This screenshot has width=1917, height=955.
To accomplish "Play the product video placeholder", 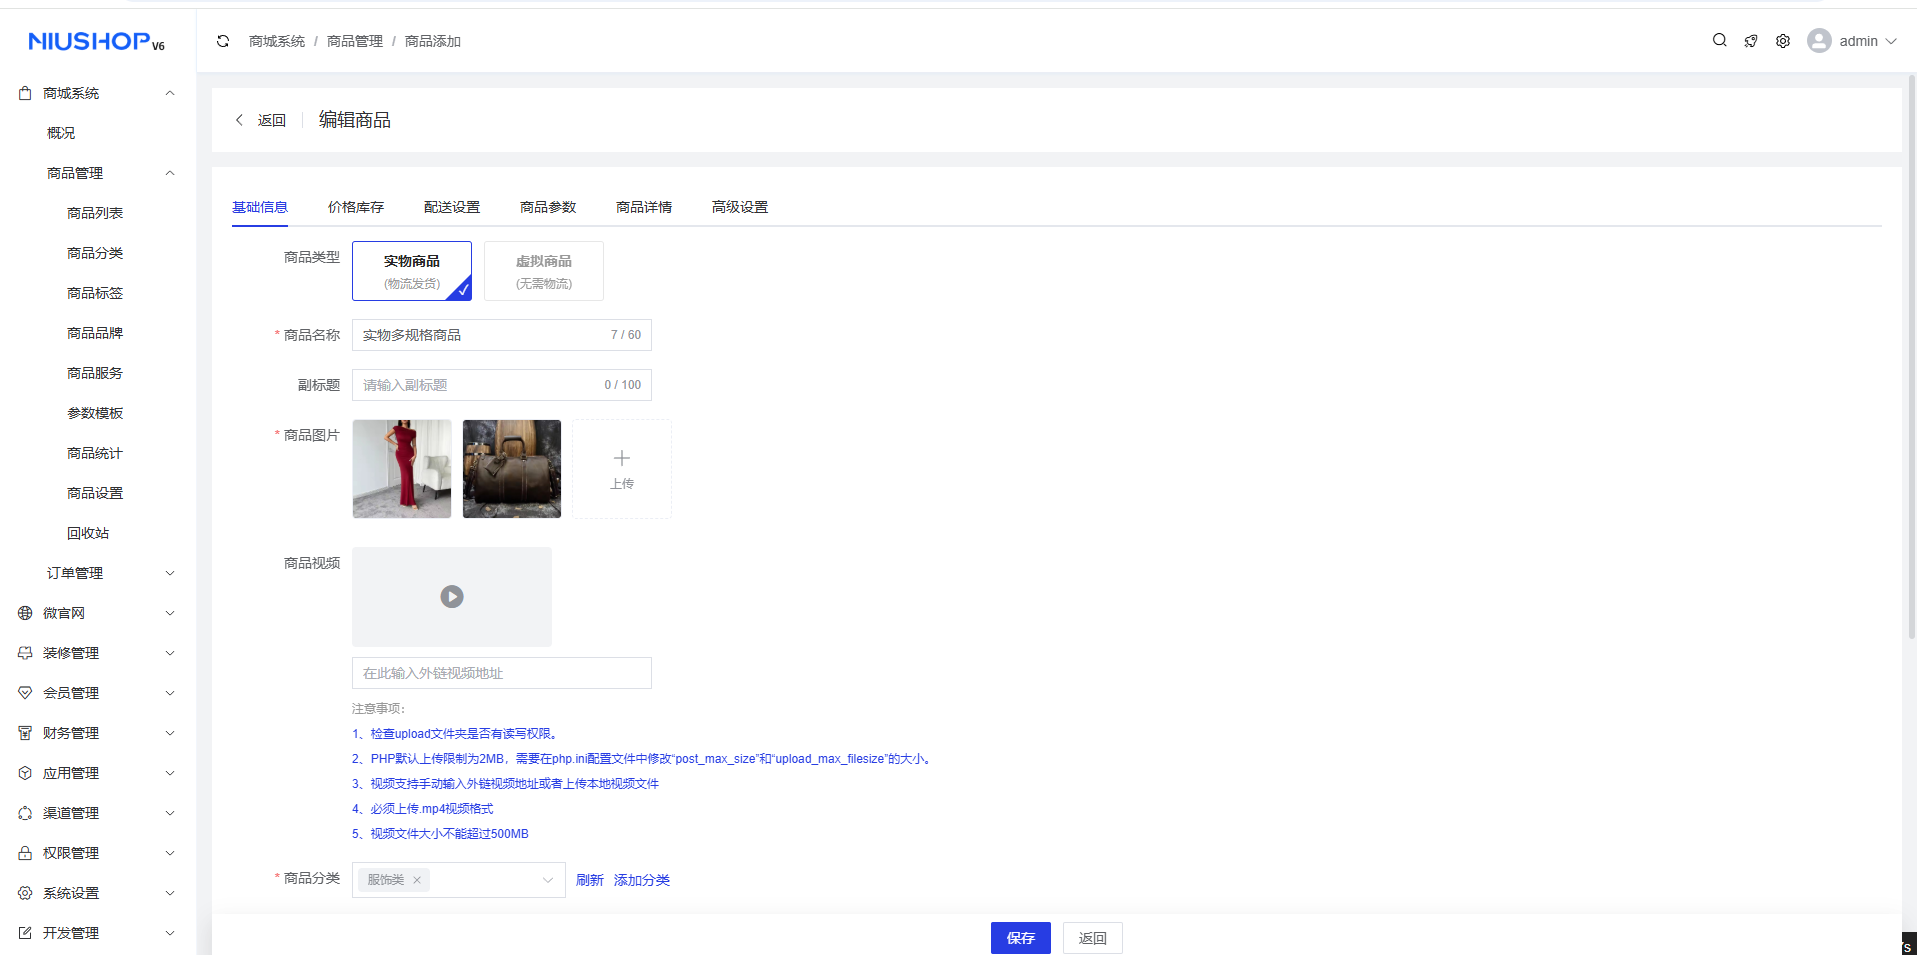I will point(452,597).
